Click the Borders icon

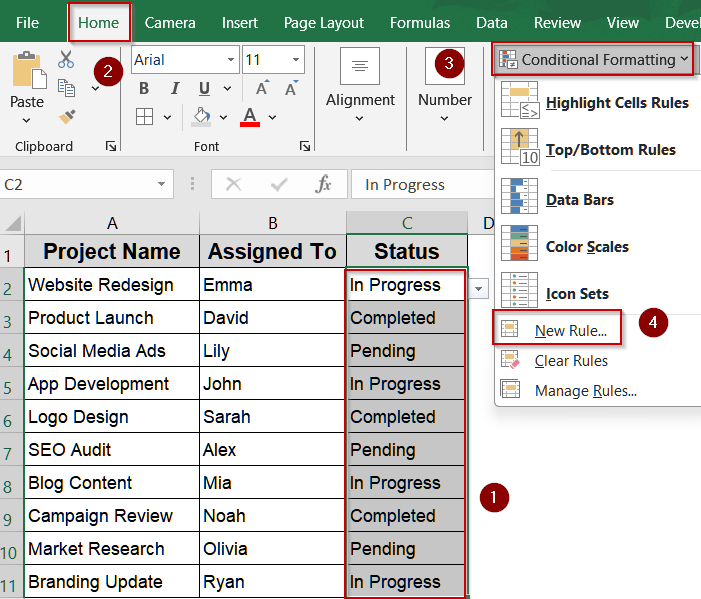(144, 117)
